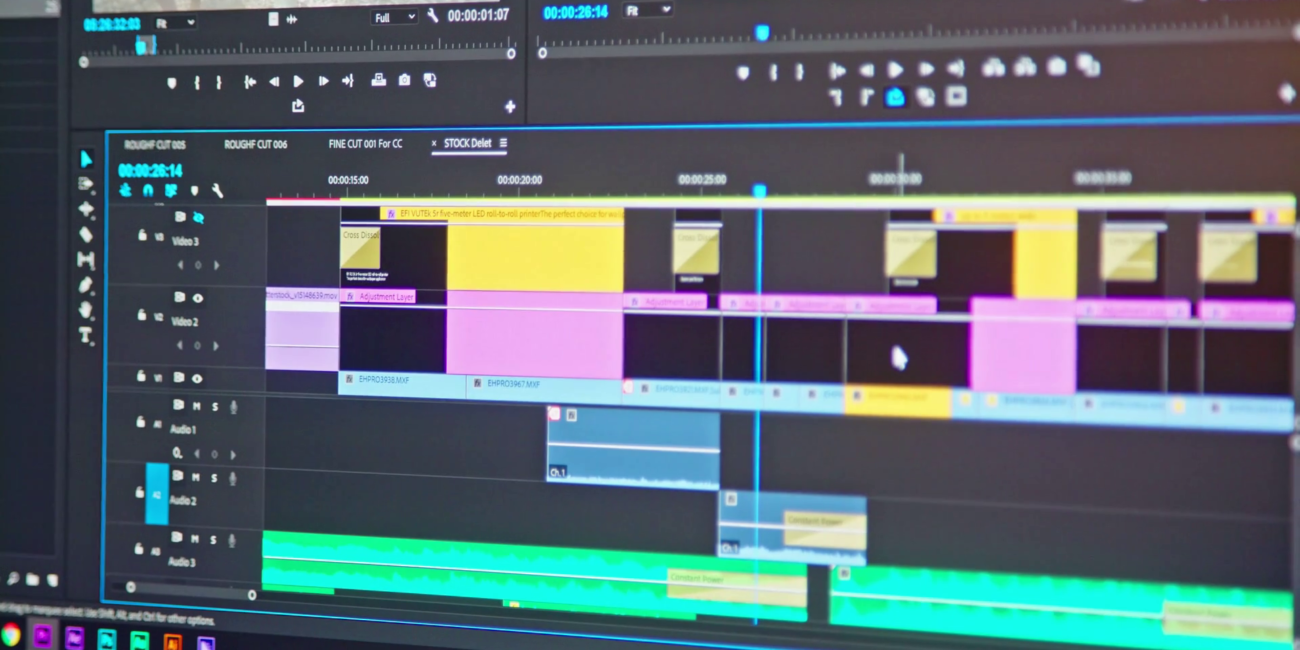Play the Program Monitor sequence
The width and height of the screenshot is (1300, 650).
[895, 69]
